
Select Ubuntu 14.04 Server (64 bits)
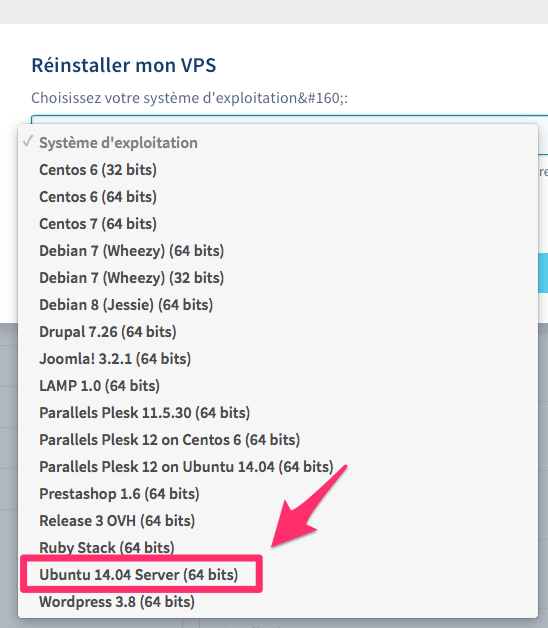278,575
